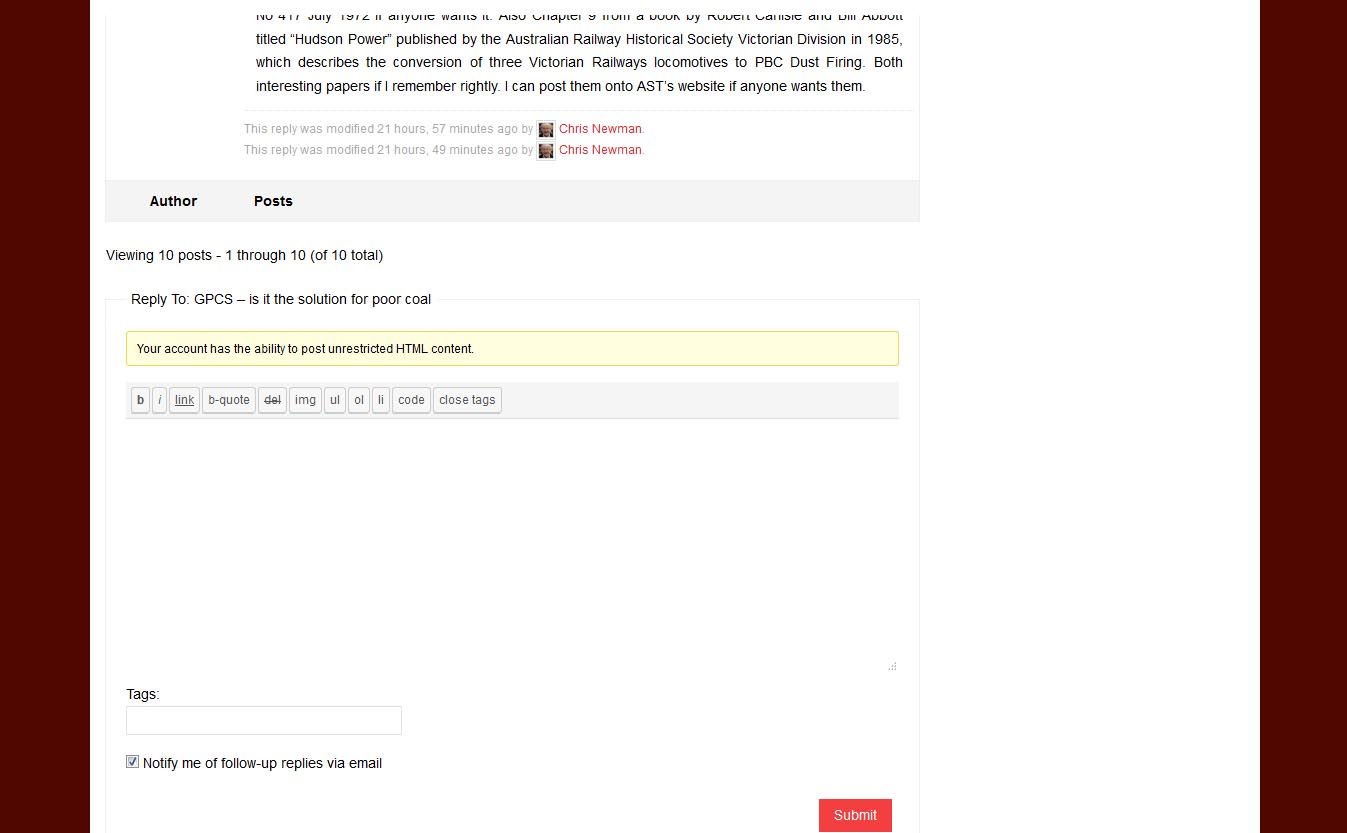Click Chris Newman's avatar in second modification line
Image resolution: width=1347 pixels, height=833 pixels.
pyautogui.click(x=545, y=151)
